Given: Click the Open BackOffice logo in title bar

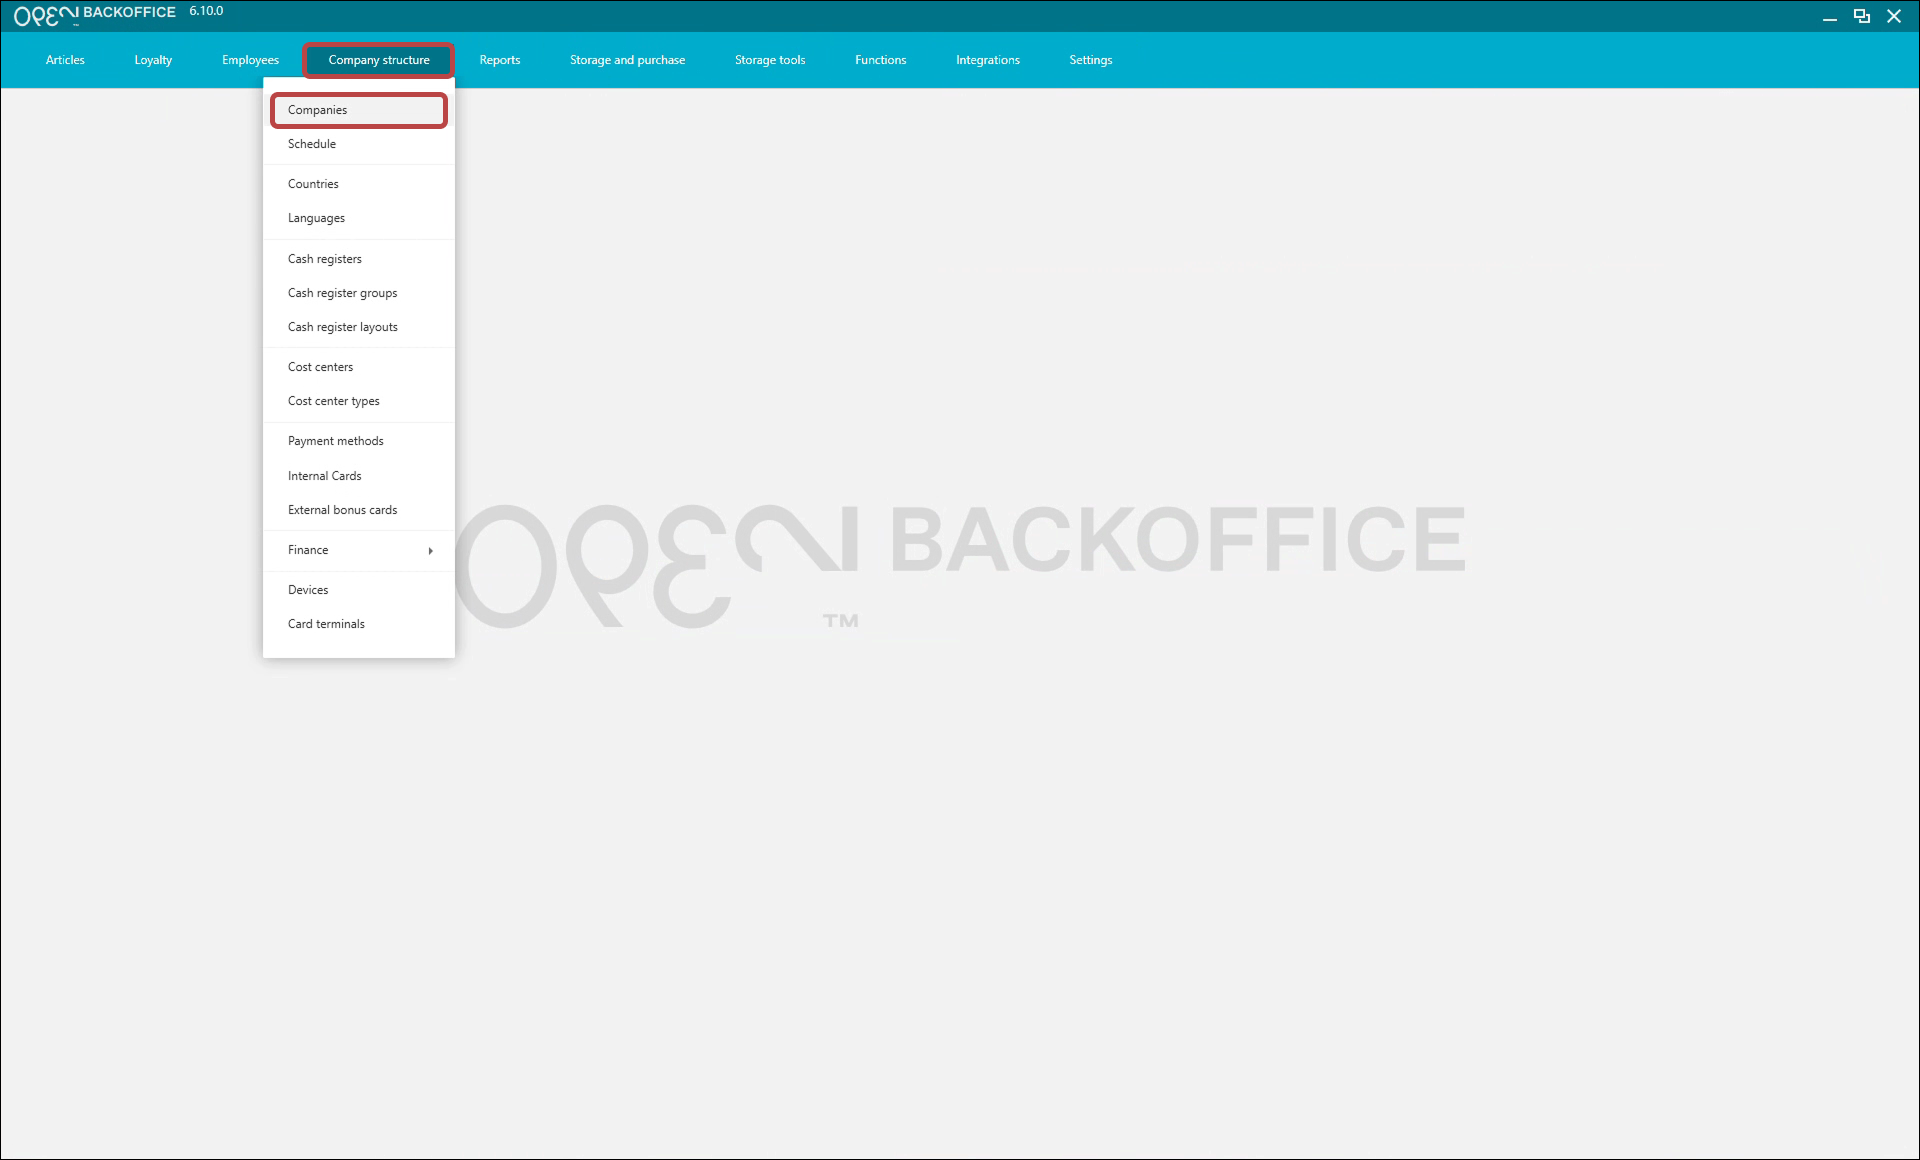Looking at the screenshot, I should pos(95,14).
